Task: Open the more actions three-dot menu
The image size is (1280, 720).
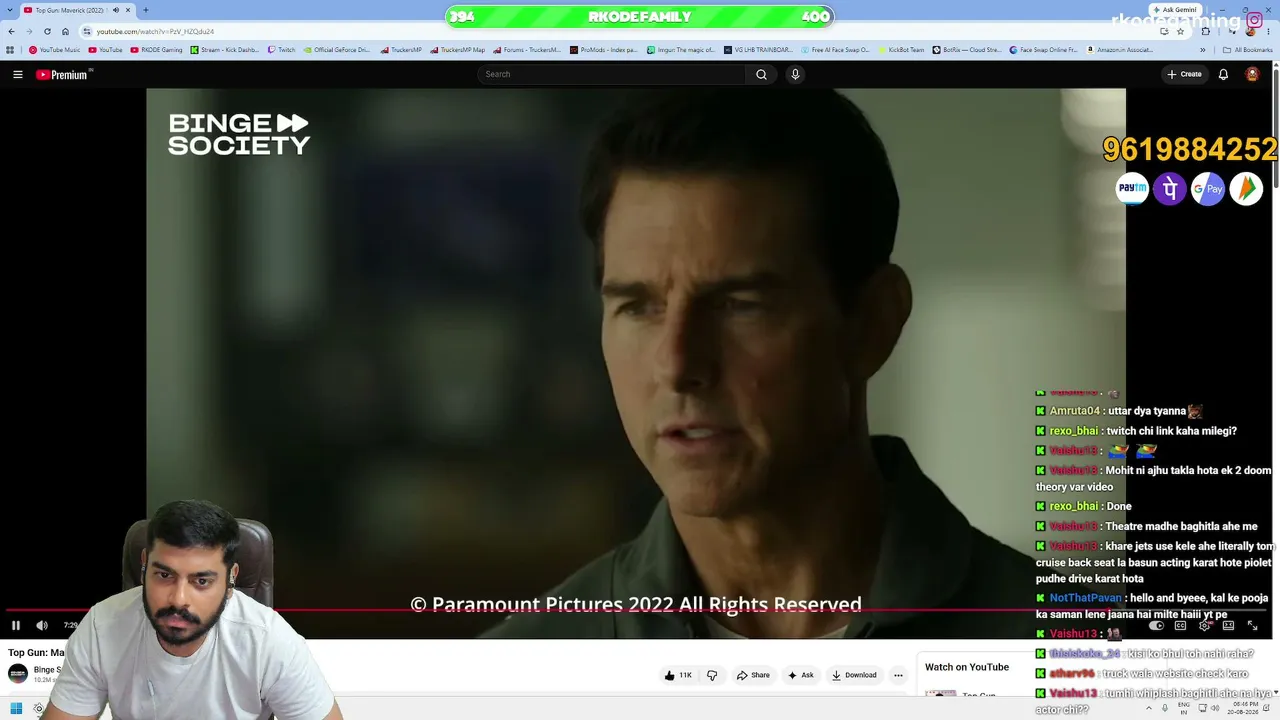Action: (x=898, y=675)
